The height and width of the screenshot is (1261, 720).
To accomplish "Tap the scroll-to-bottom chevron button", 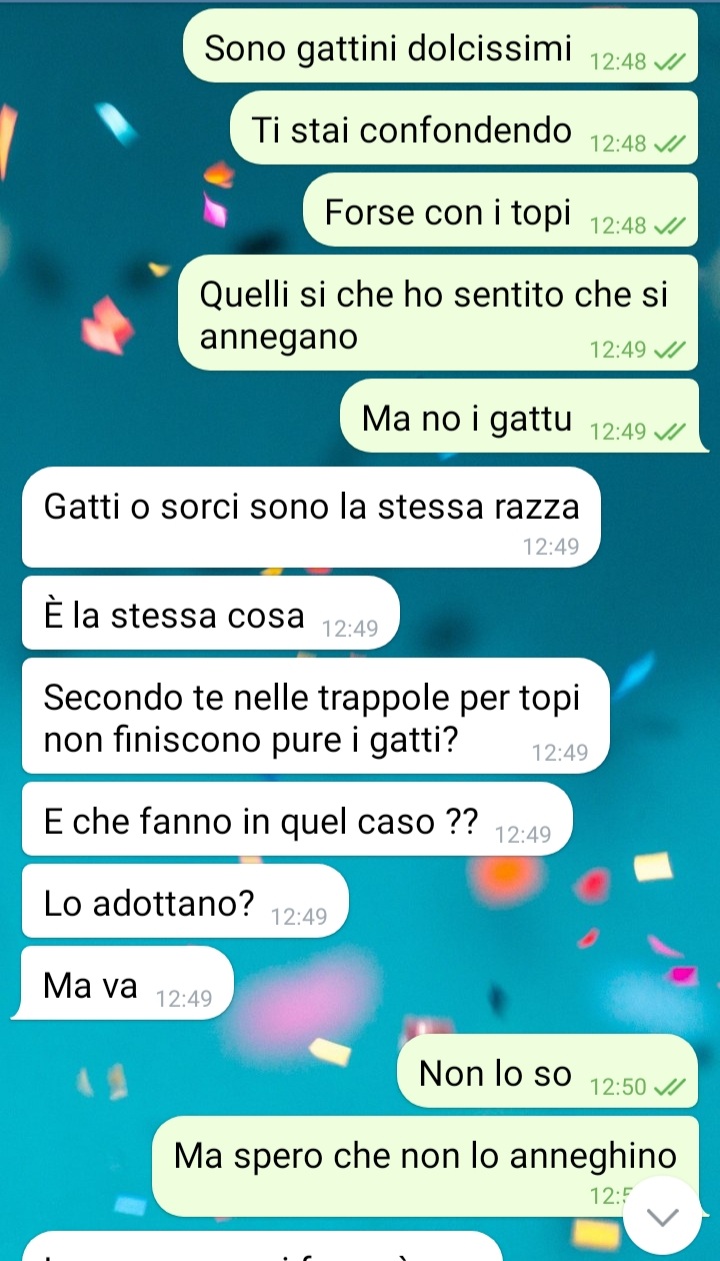I will (662, 1216).
